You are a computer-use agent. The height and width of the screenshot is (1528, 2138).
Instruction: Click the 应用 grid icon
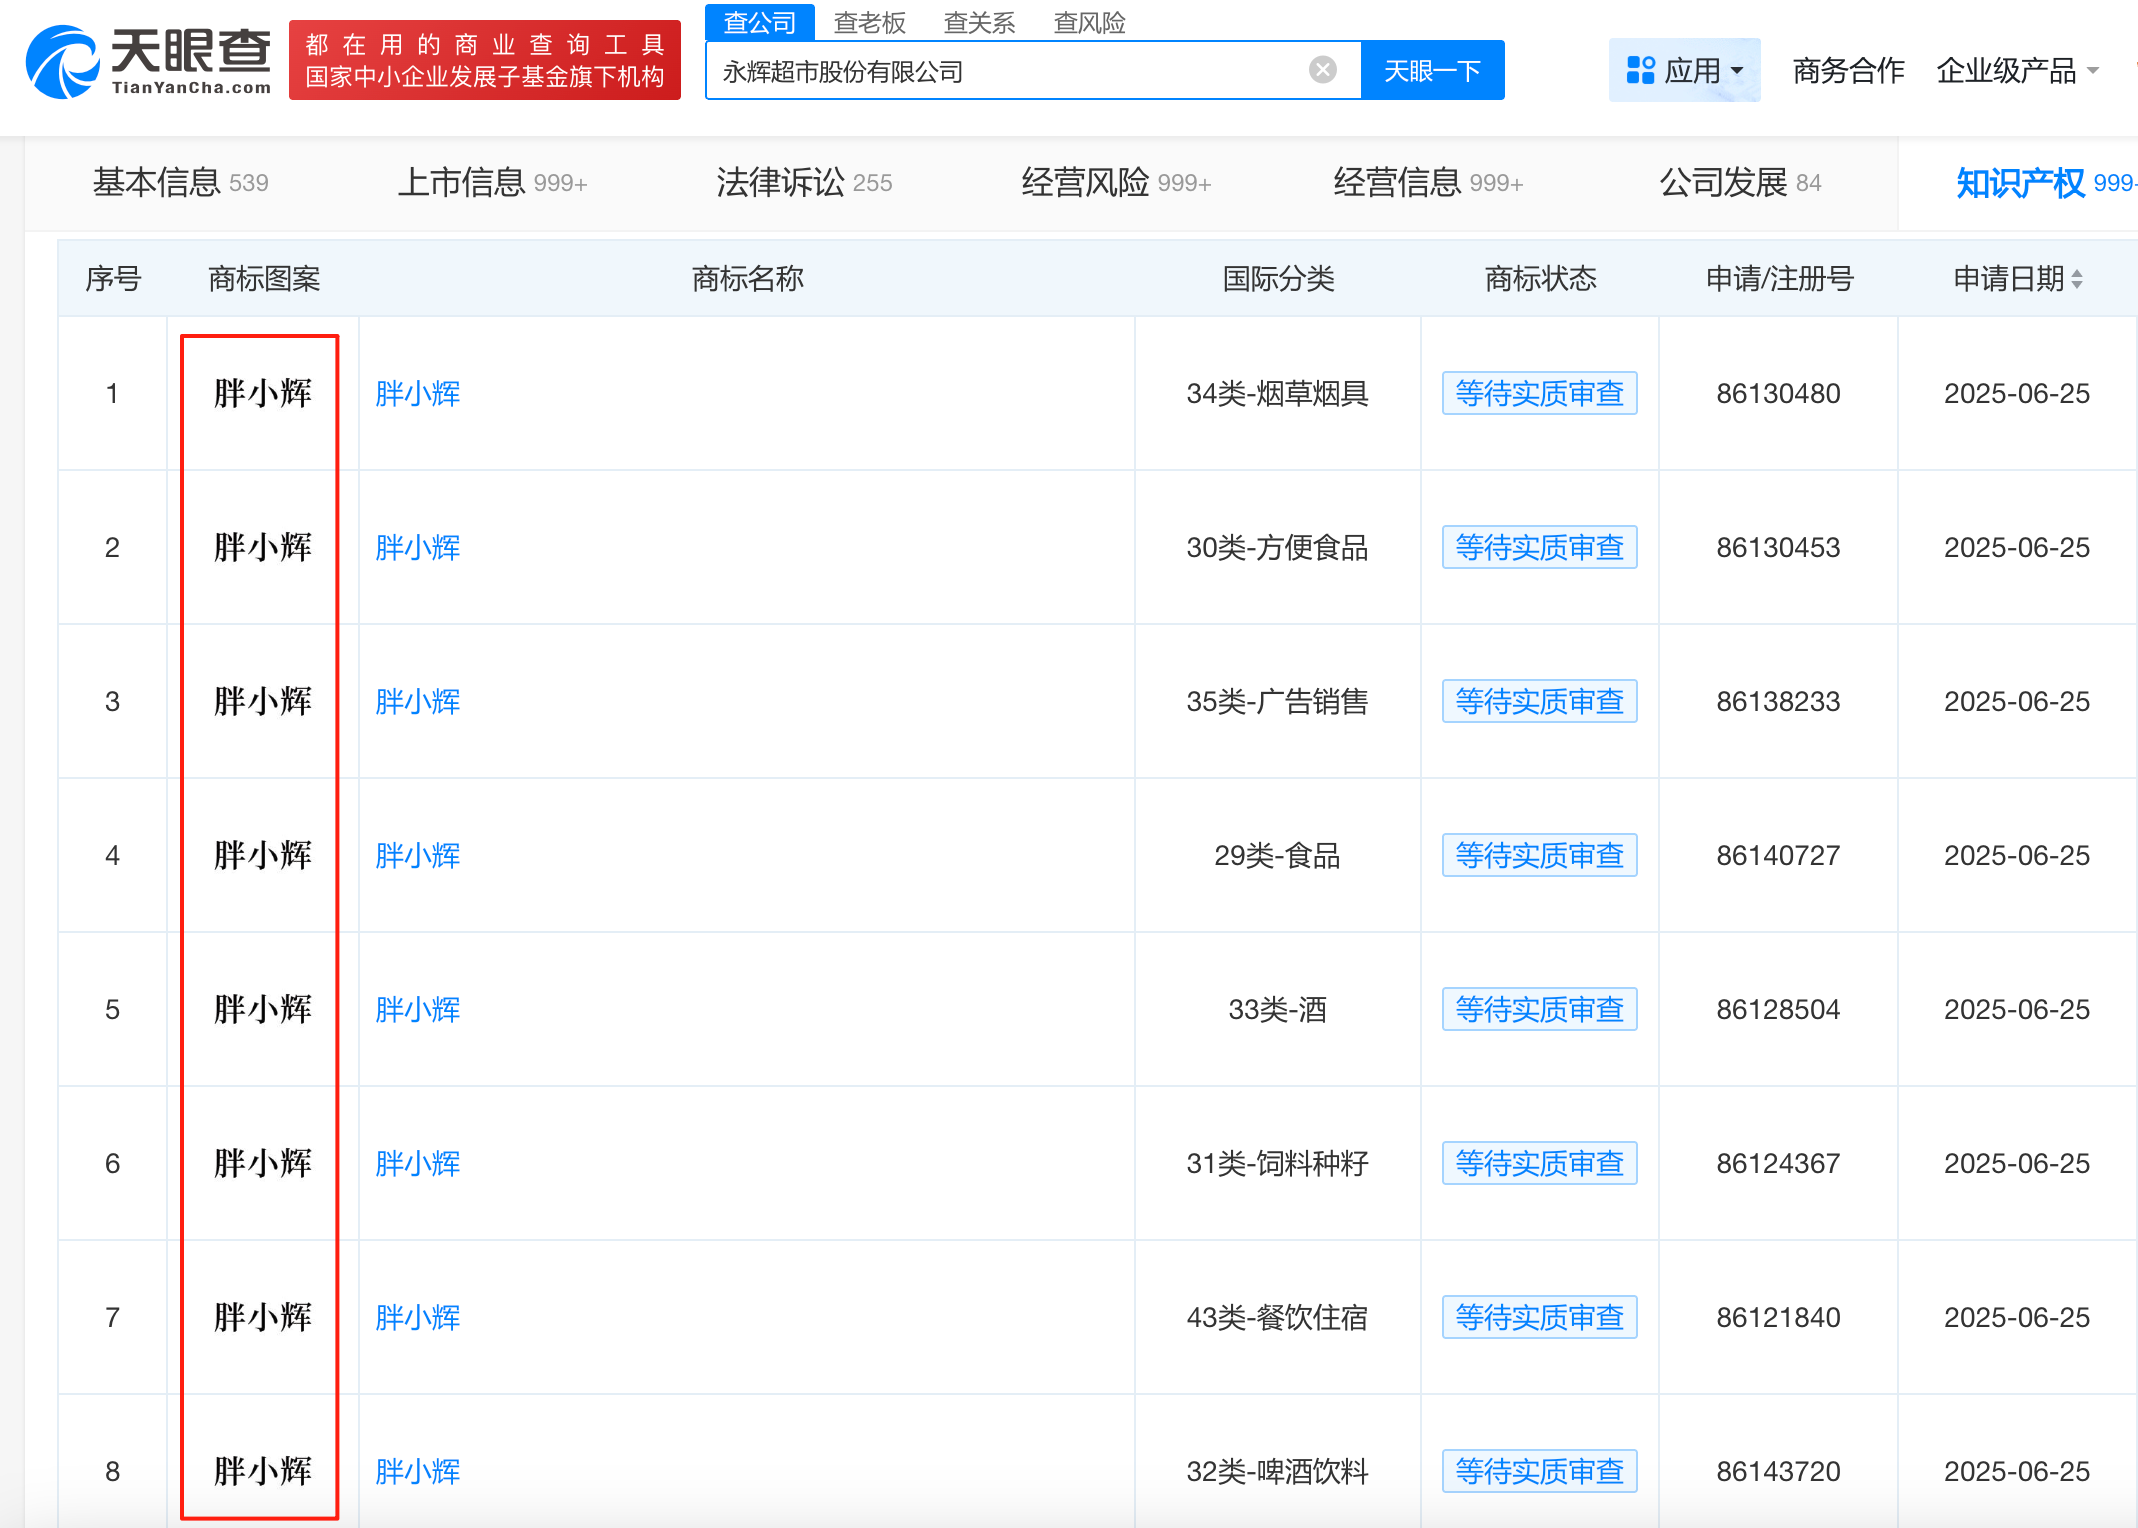[1640, 70]
